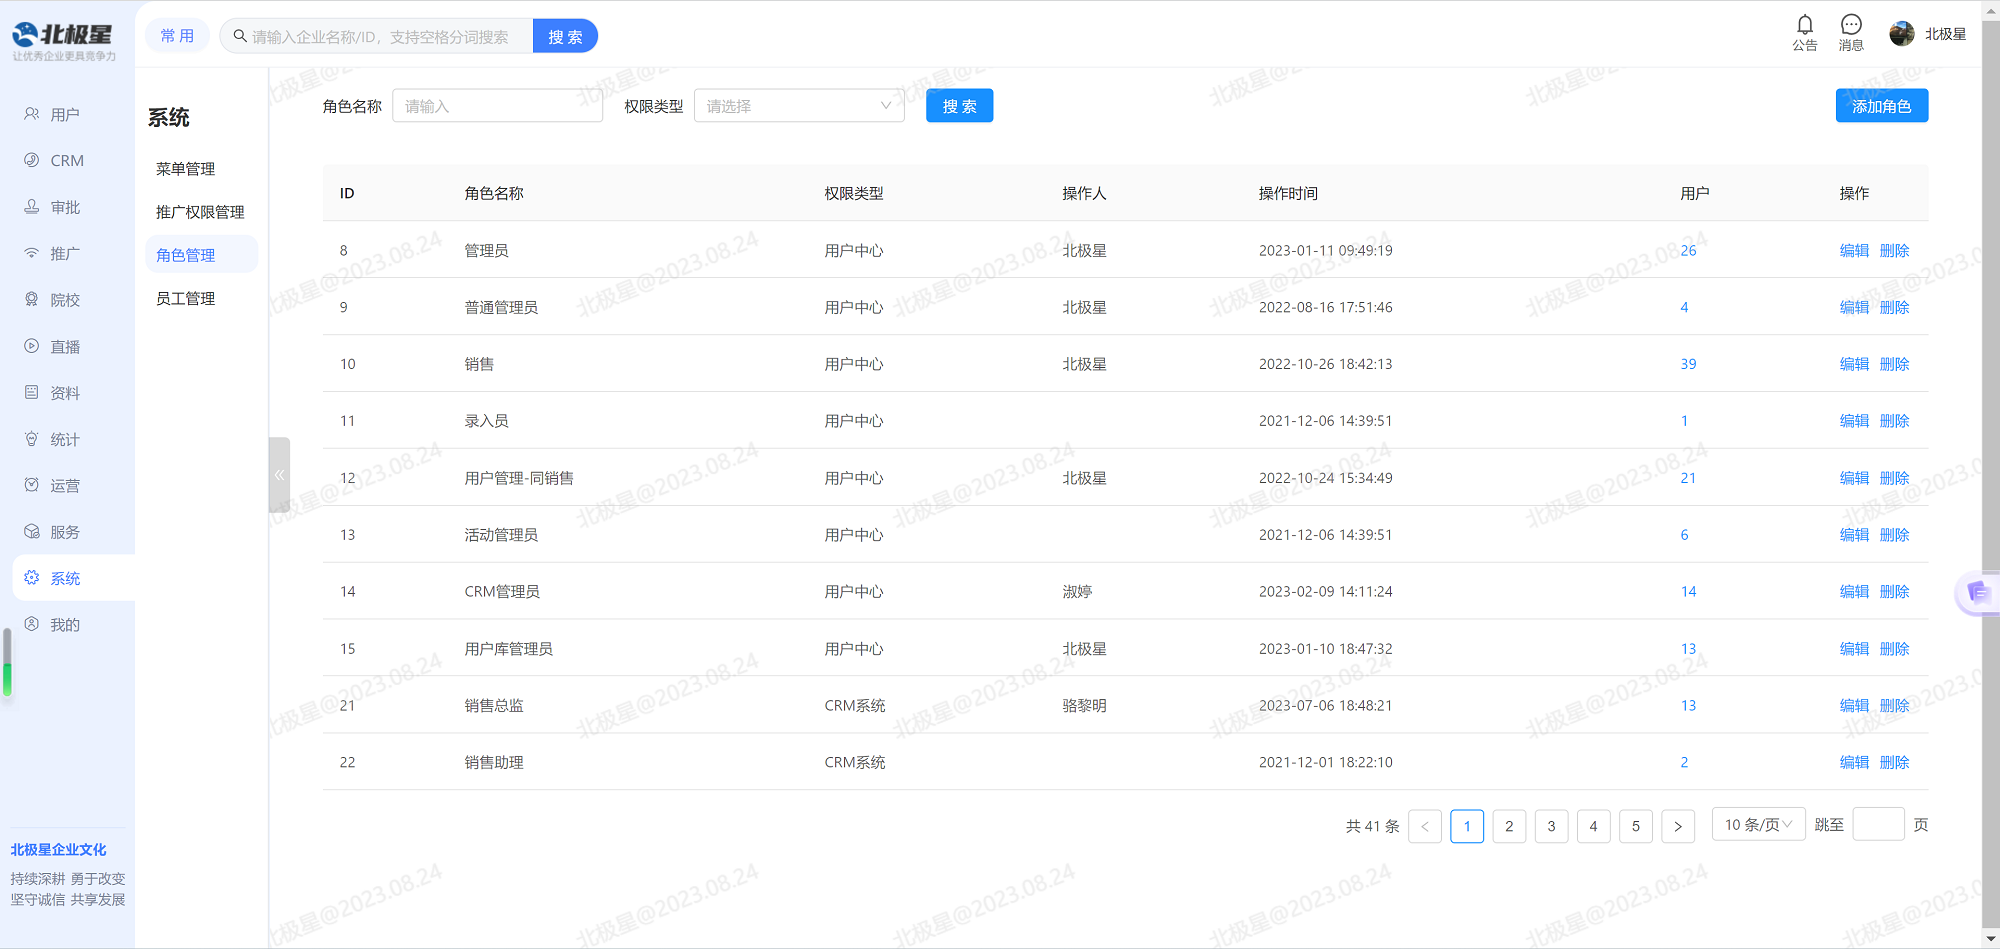Open user count 26 for 管理员
The height and width of the screenshot is (949, 2000).
tap(1688, 250)
